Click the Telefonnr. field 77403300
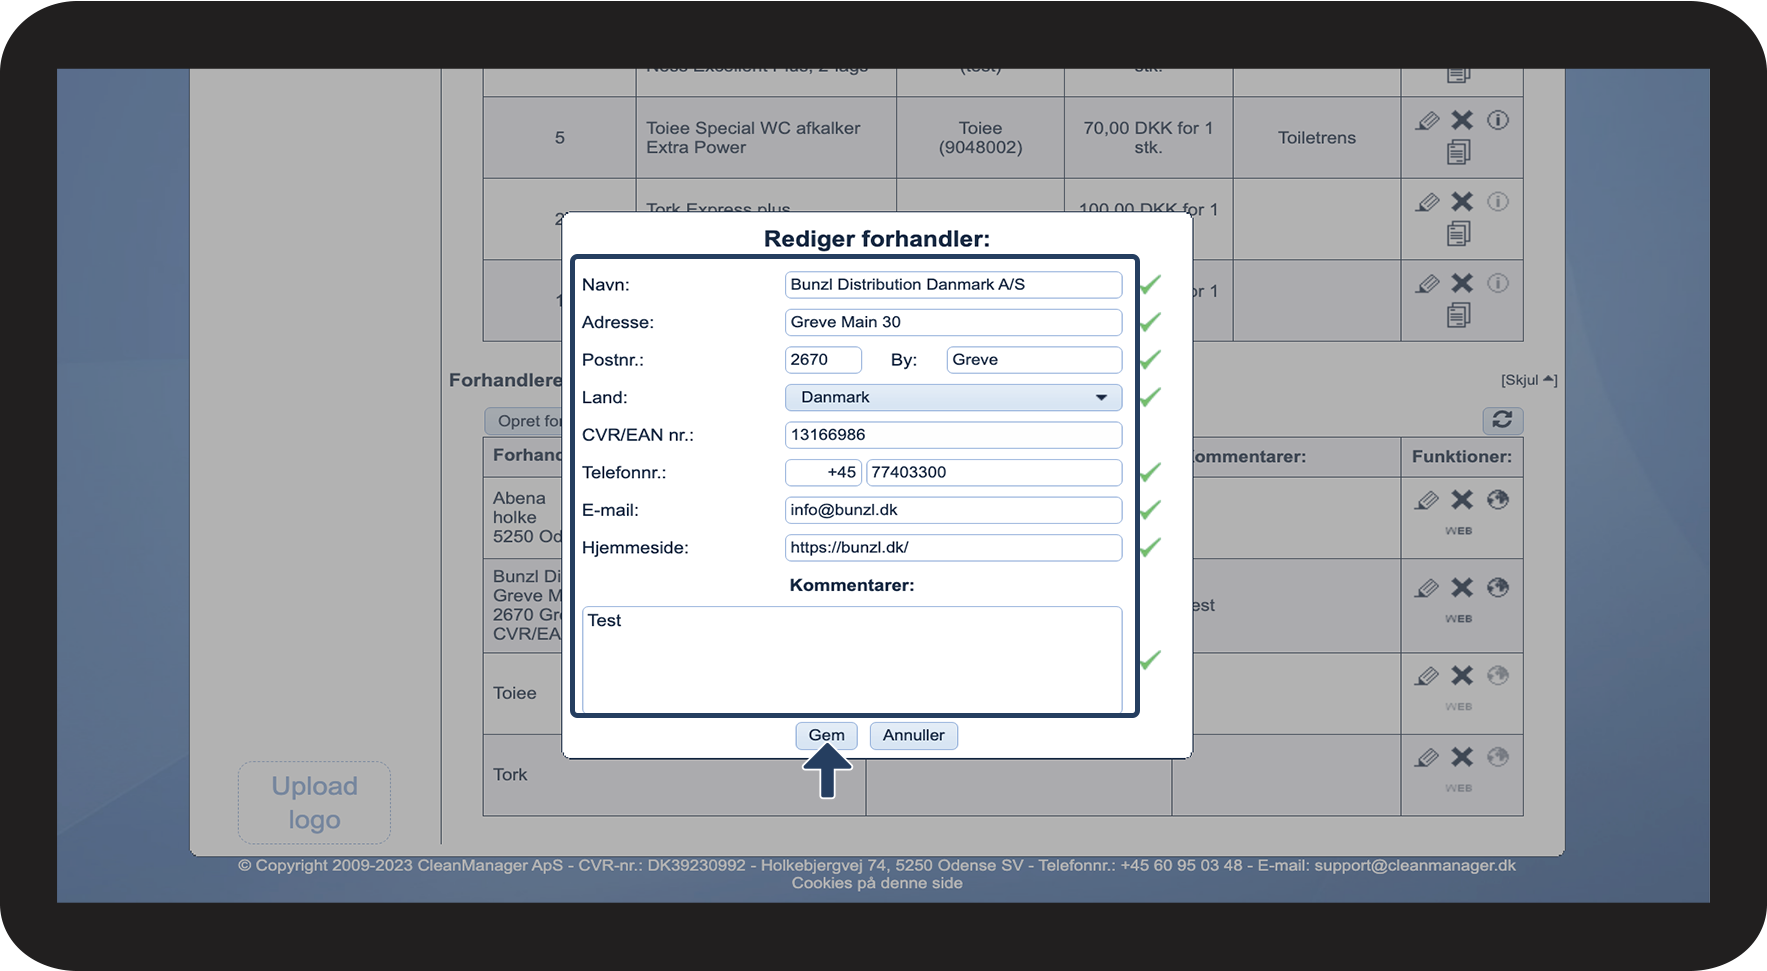The width and height of the screenshot is (1767, 971). [994, 472]
